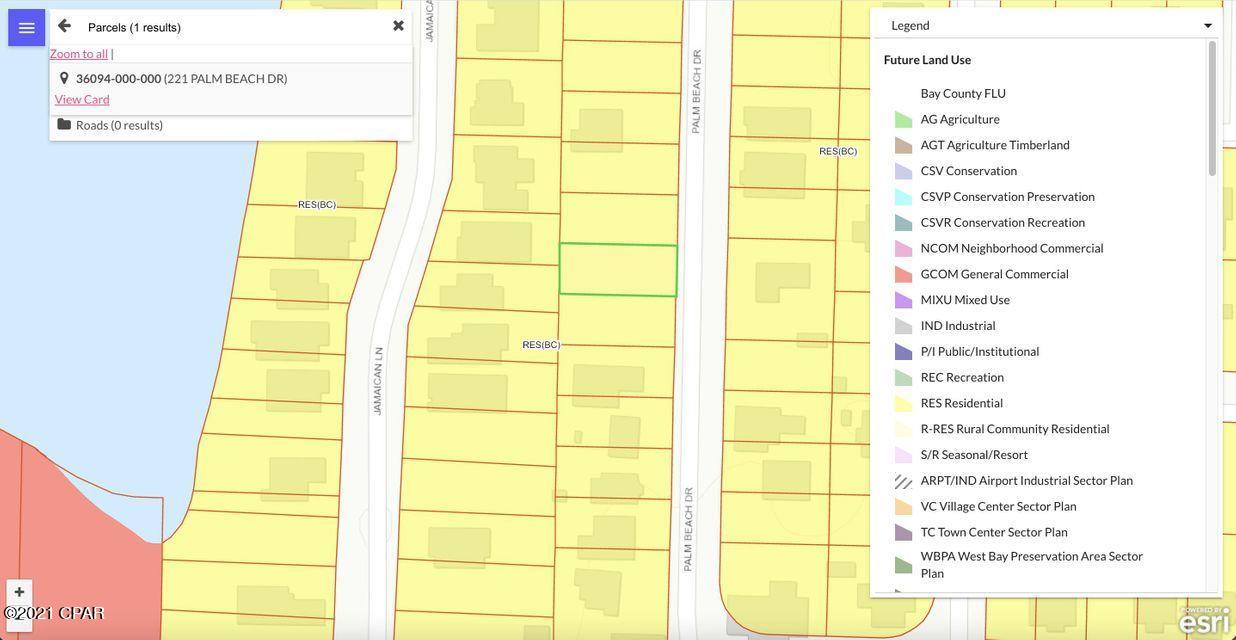Click the parcel map pin icon

(64, 78)
